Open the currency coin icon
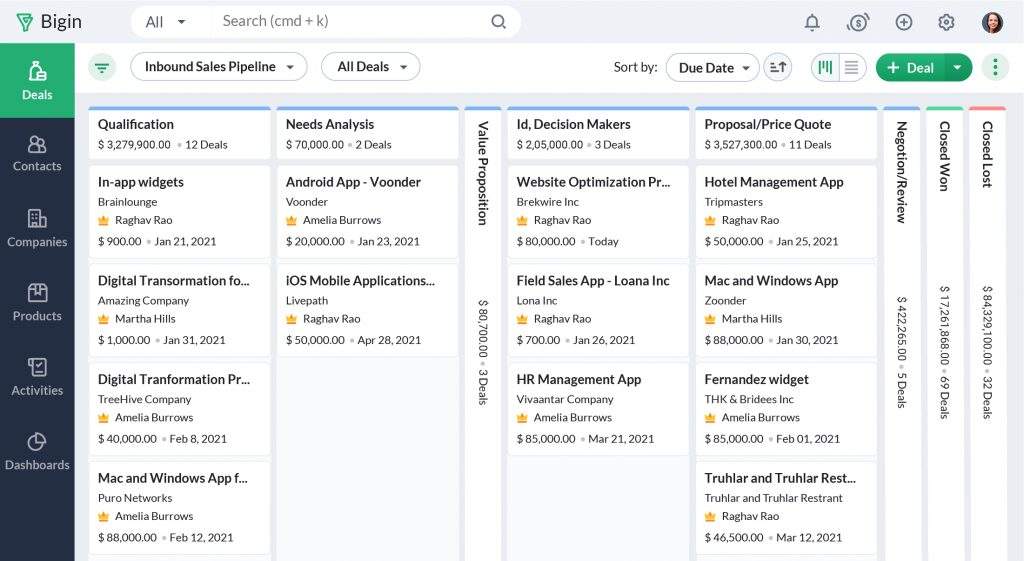Screen dimensions: 1024x561 (857, 22)
